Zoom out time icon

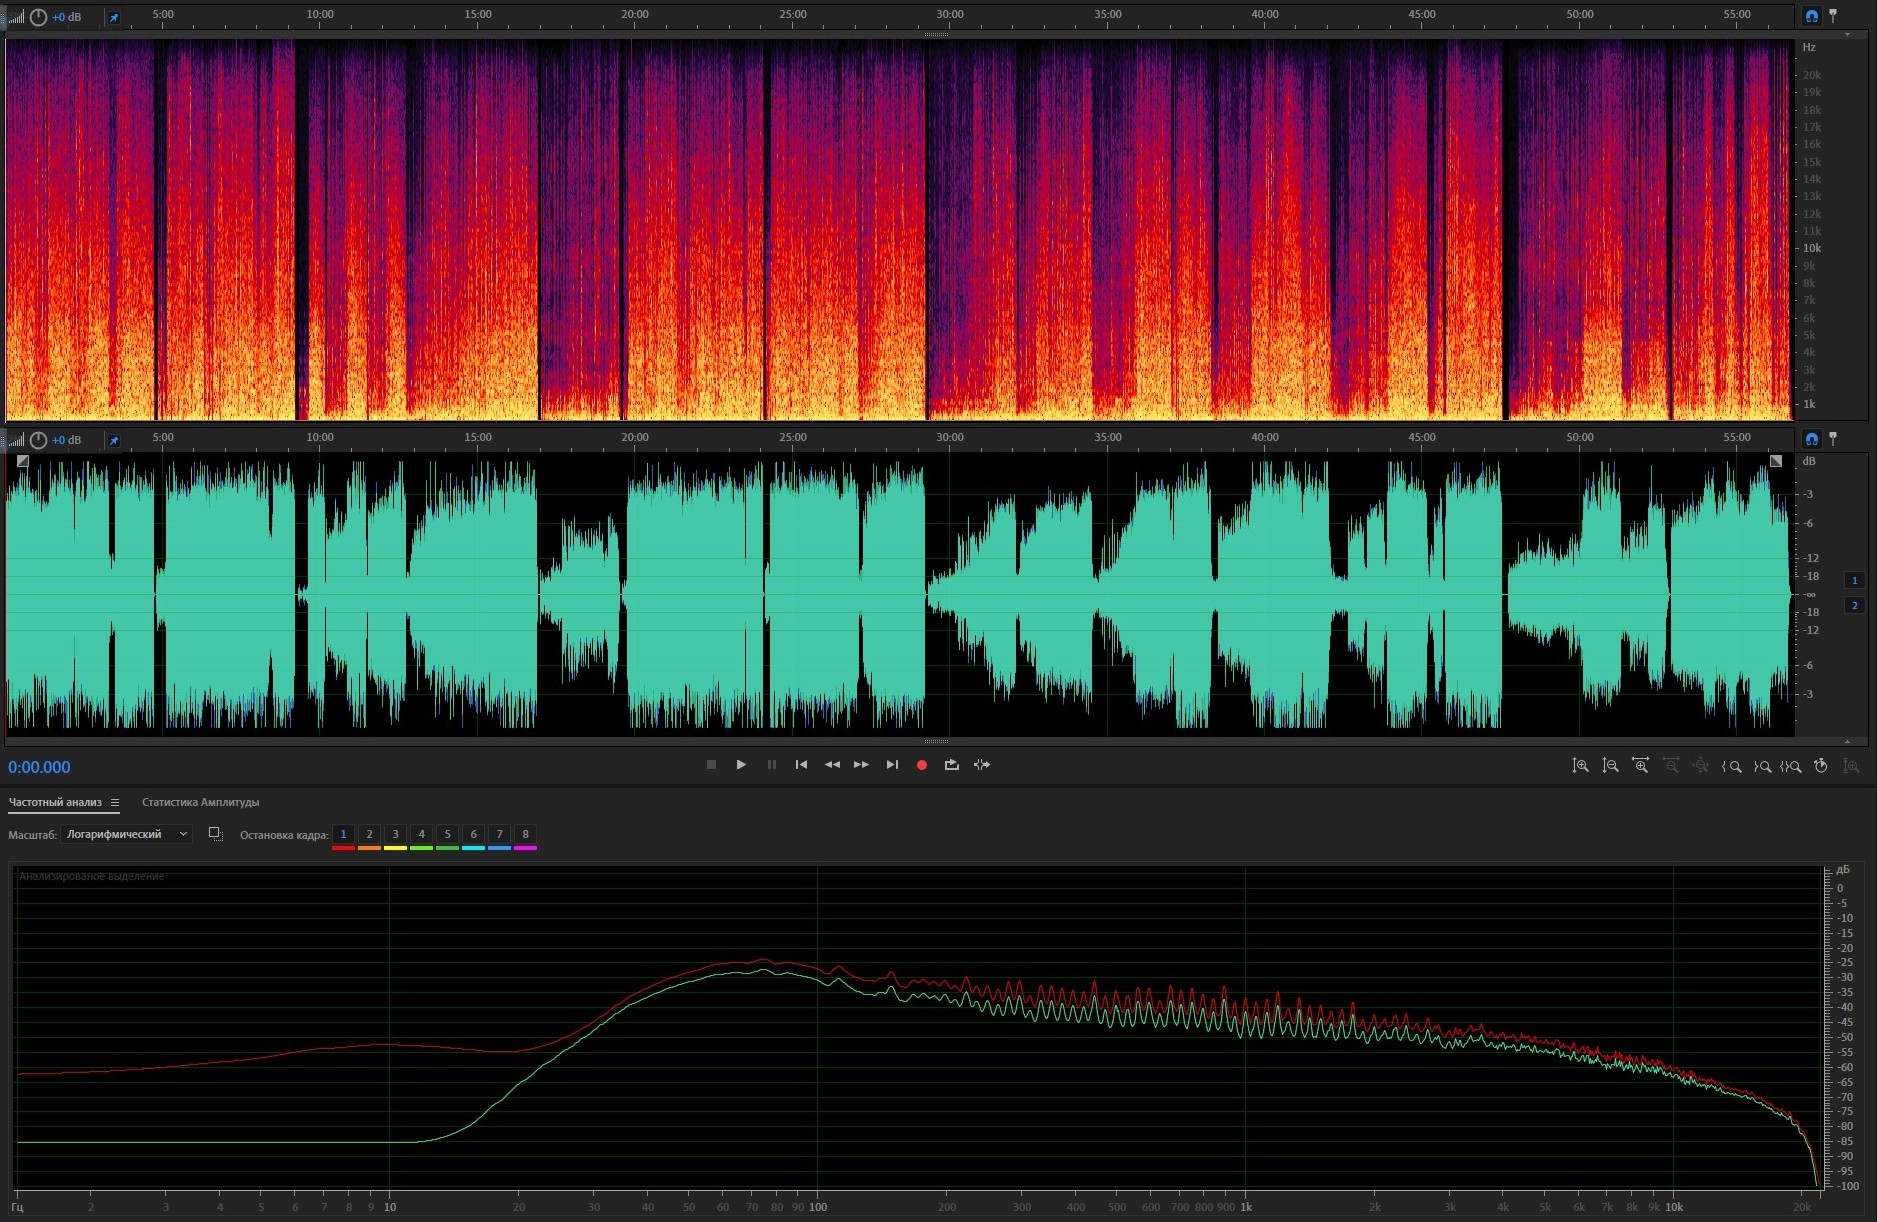click(x=1670, y=766)
